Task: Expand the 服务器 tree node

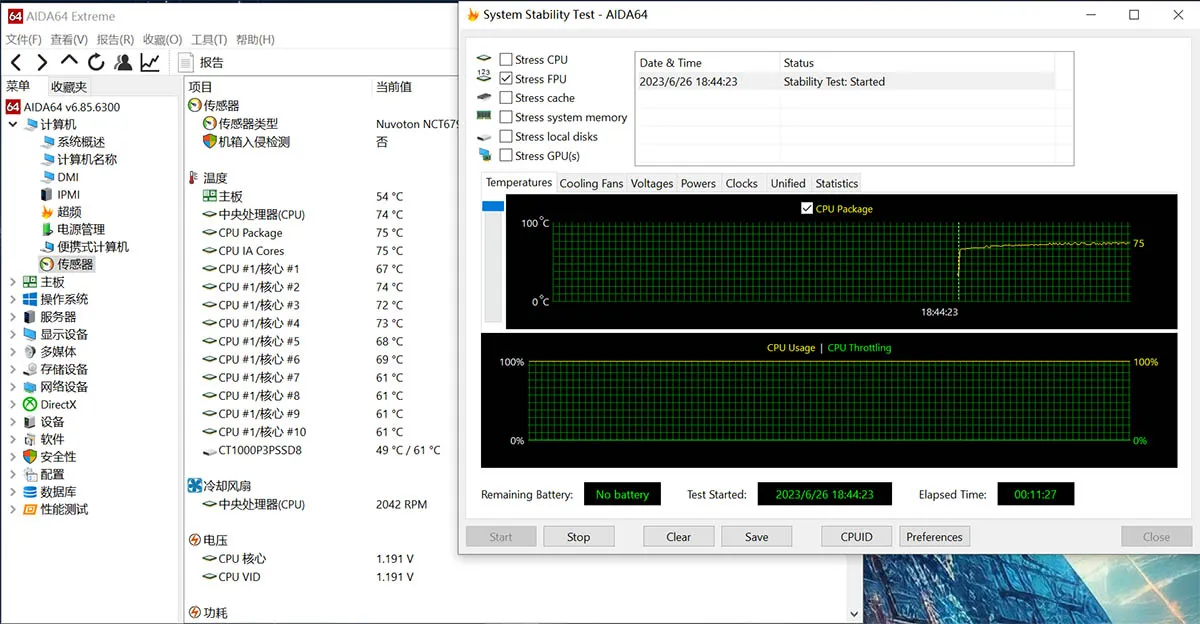Action: coord(12,317)
